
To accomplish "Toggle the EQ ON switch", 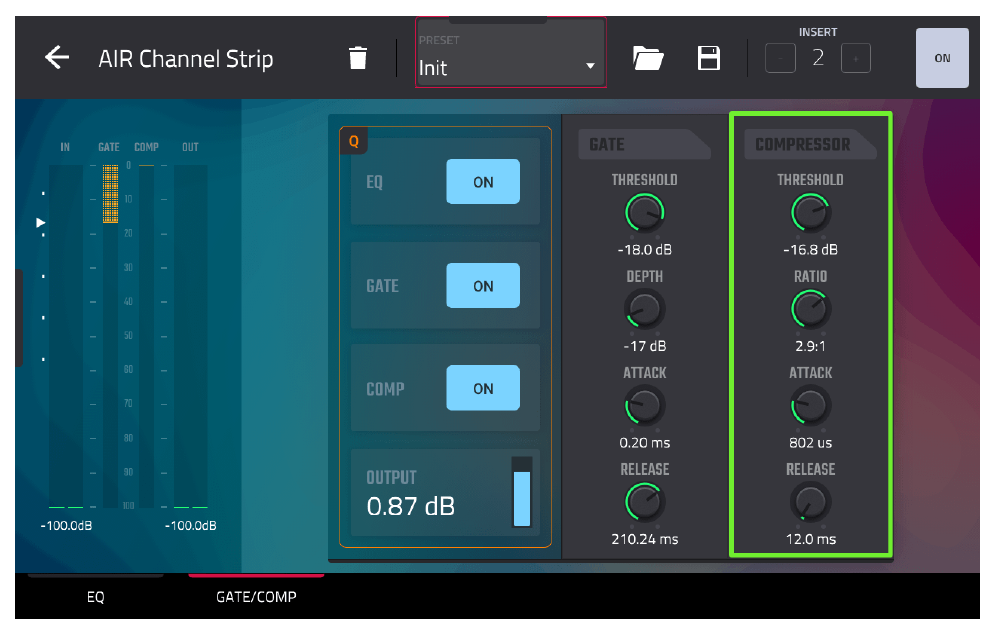I will tap(483, 182).
